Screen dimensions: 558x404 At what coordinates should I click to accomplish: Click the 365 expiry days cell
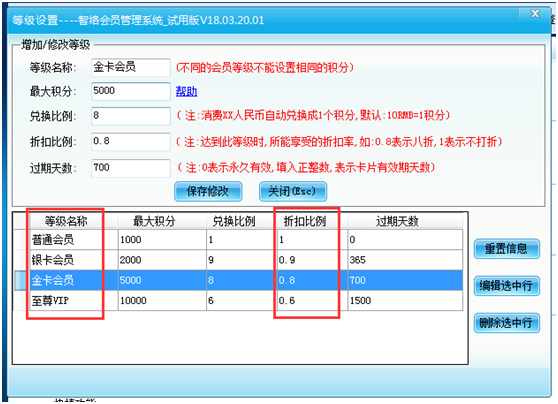[x=405, y=260]
